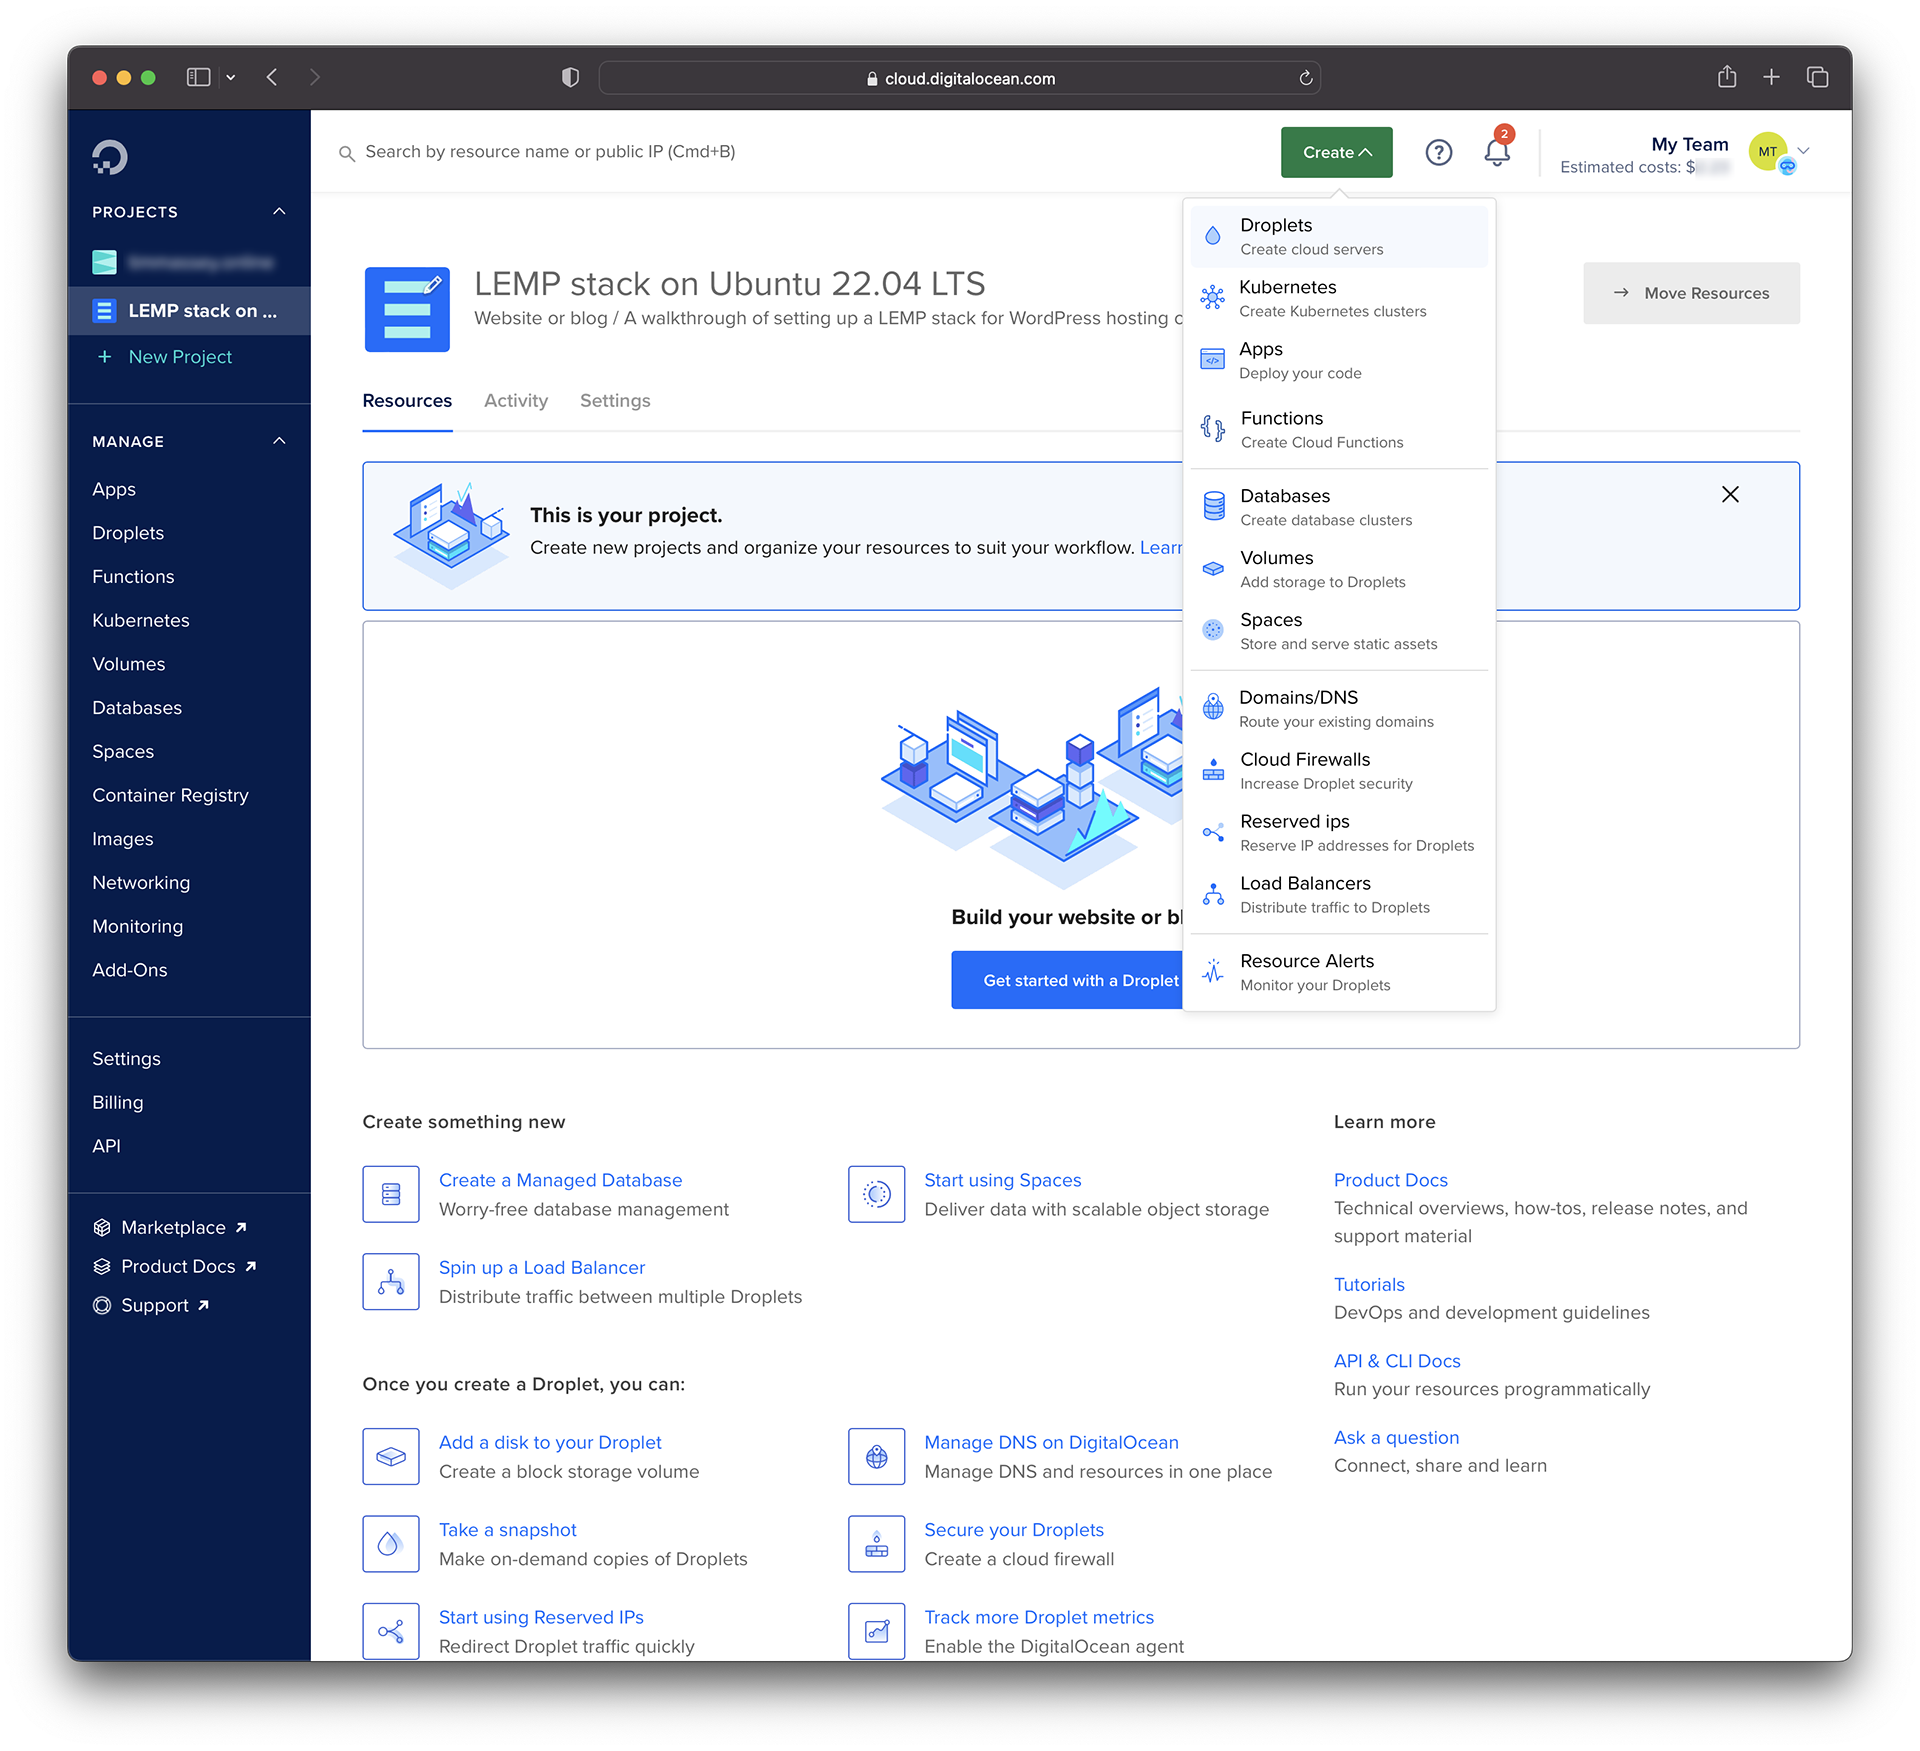Click the Apps code window icon in Create menu
This screenshot has width=1920, height=1751.
click(1213, 359)
